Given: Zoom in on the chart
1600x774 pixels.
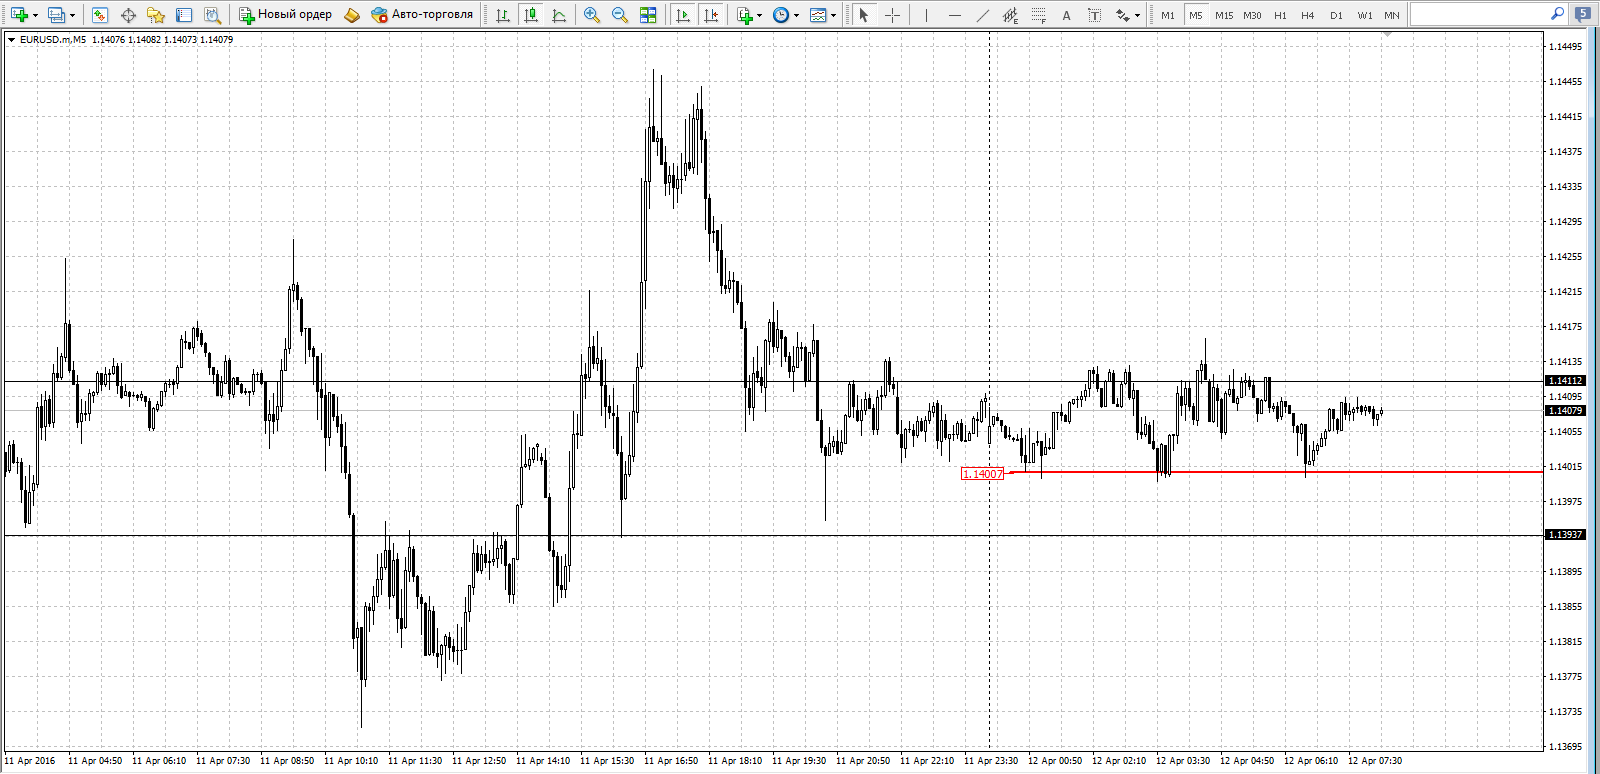Looking at the screenshot, I should 592,15.
